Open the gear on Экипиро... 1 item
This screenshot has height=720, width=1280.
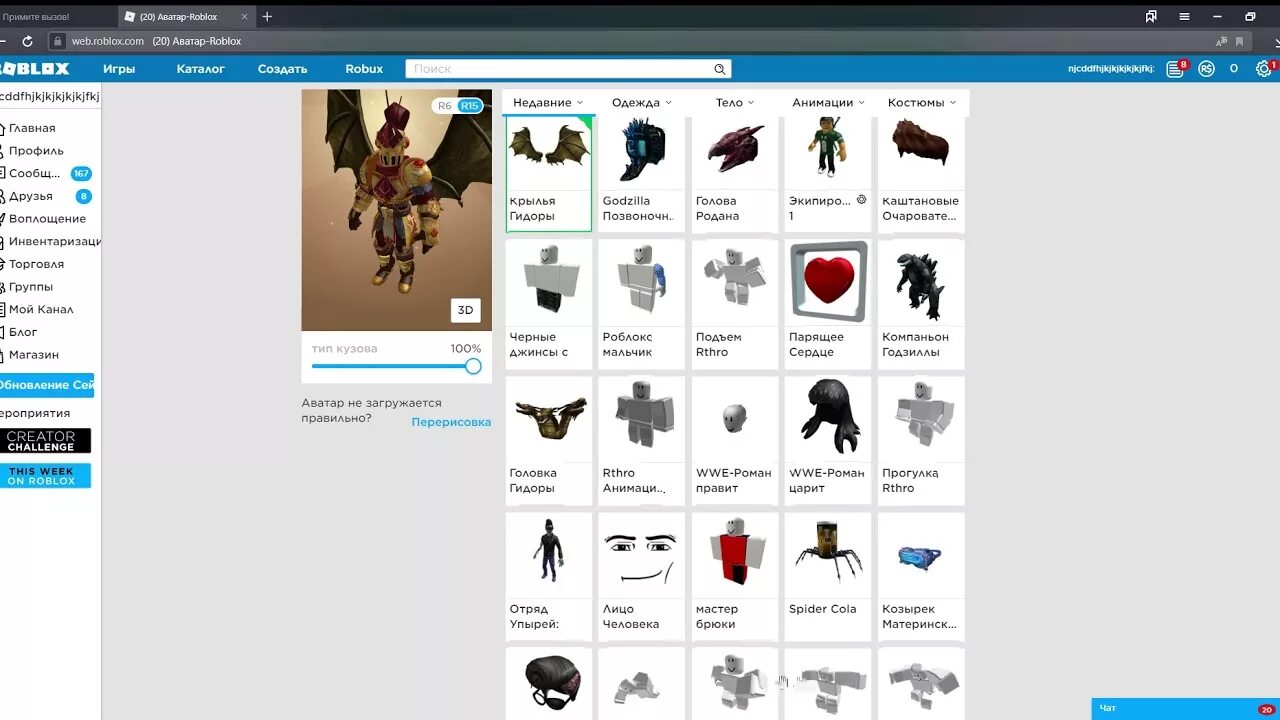pos(861,200)
